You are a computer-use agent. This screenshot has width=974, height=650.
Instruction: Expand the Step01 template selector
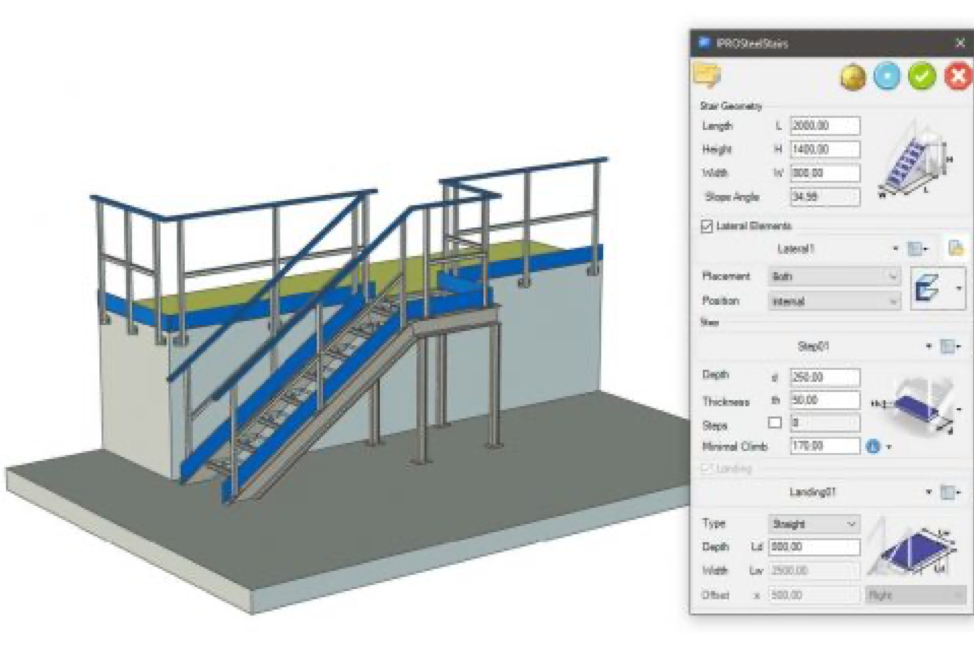click(929, 346)
